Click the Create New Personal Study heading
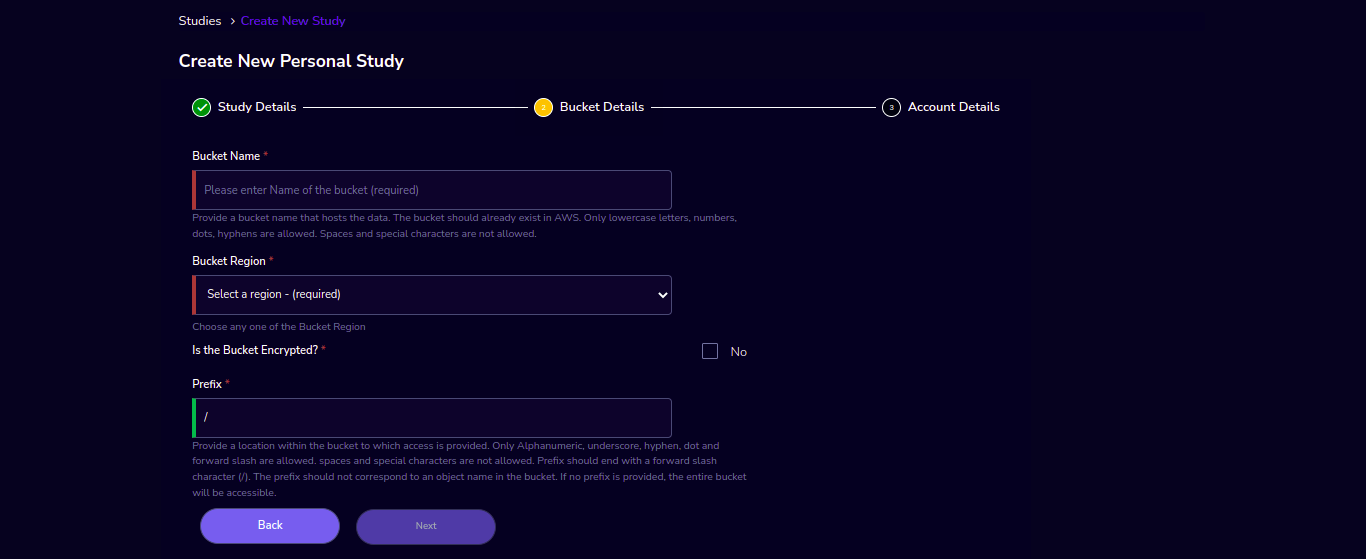The height and width of the screenshot is (559, 1366). click(291, 61)
